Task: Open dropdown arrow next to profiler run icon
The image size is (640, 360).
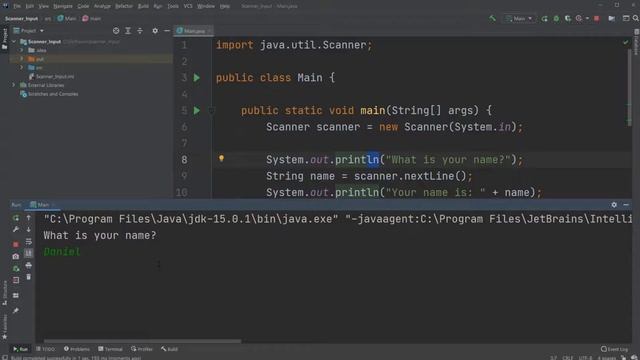Action: pyautogui.click(x=587, y=18)
